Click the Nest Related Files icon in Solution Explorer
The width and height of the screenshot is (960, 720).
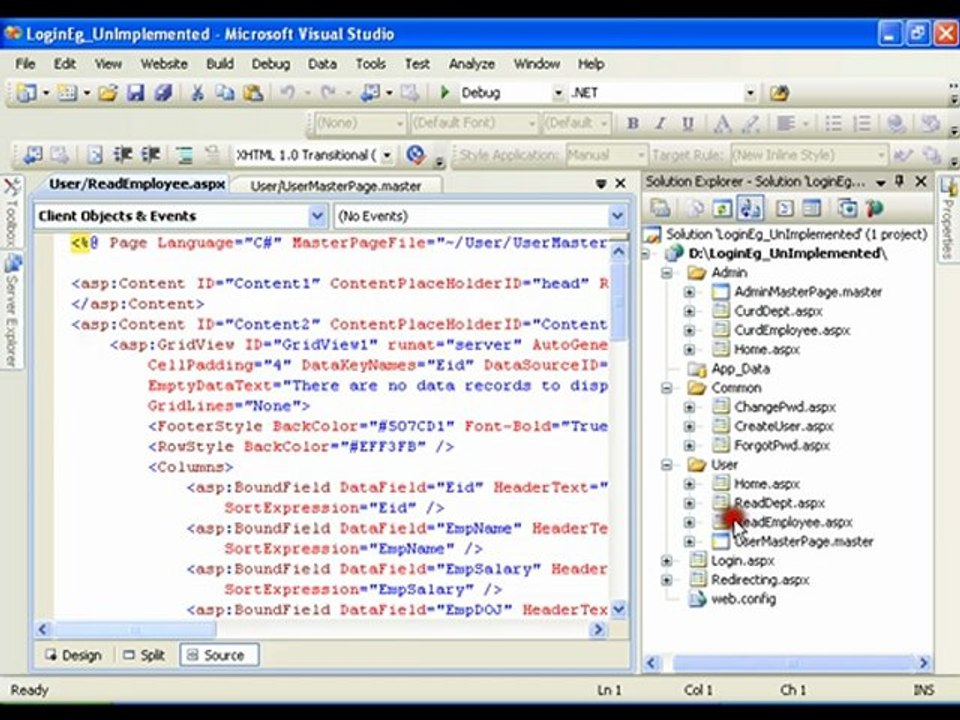click(751, 208)
